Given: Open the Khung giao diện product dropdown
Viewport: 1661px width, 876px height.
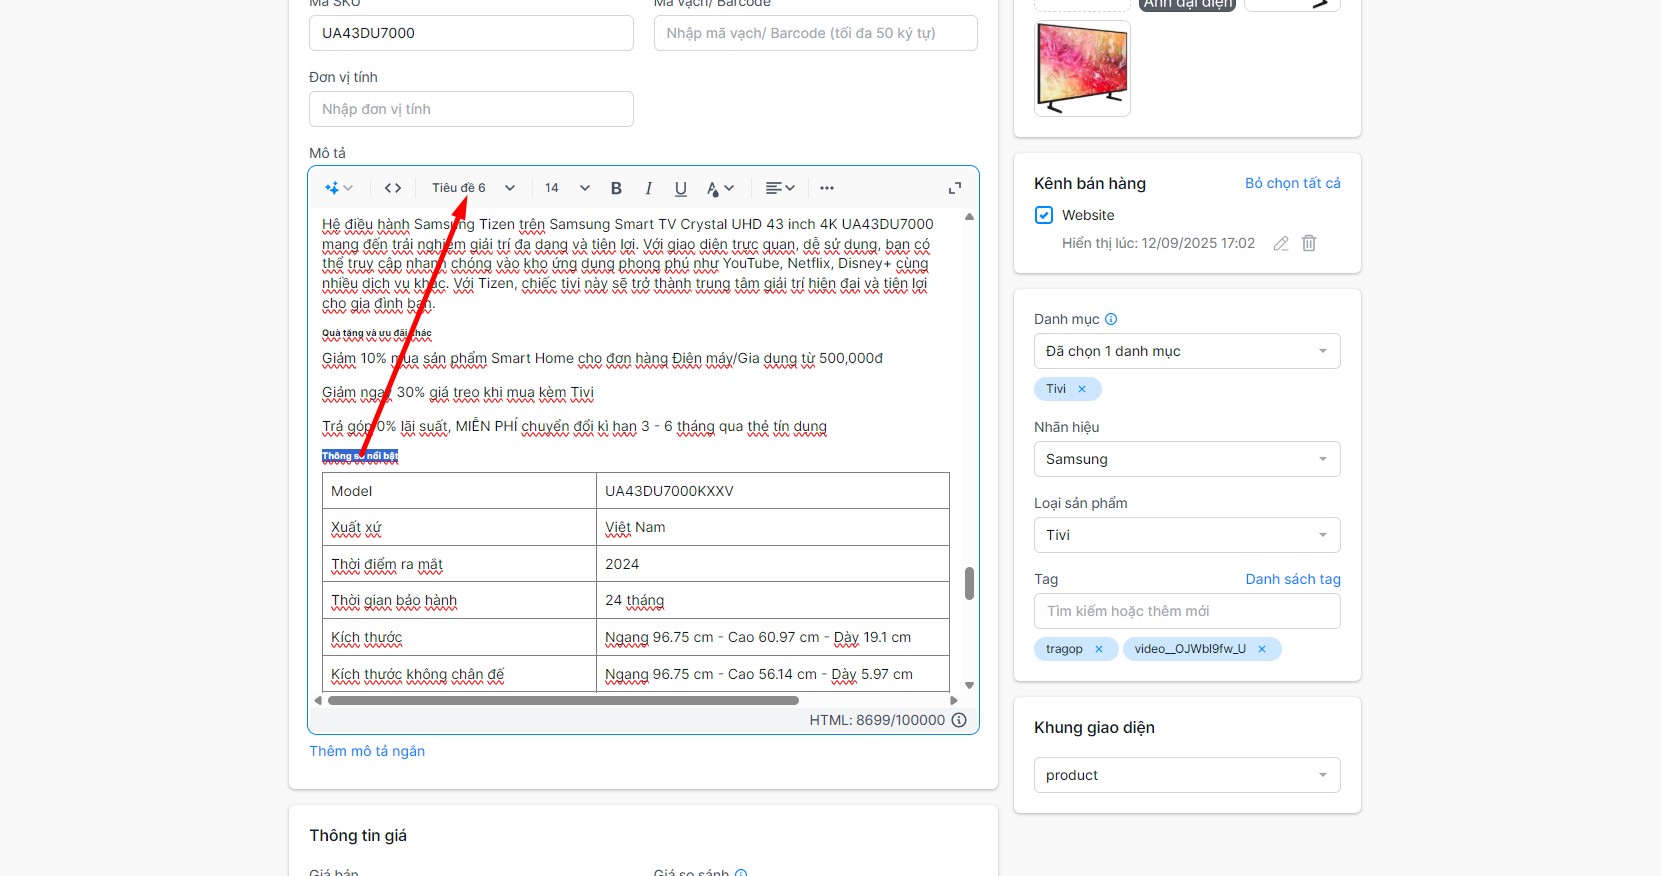Looking at the screenshot, I should pos(1187,775).
